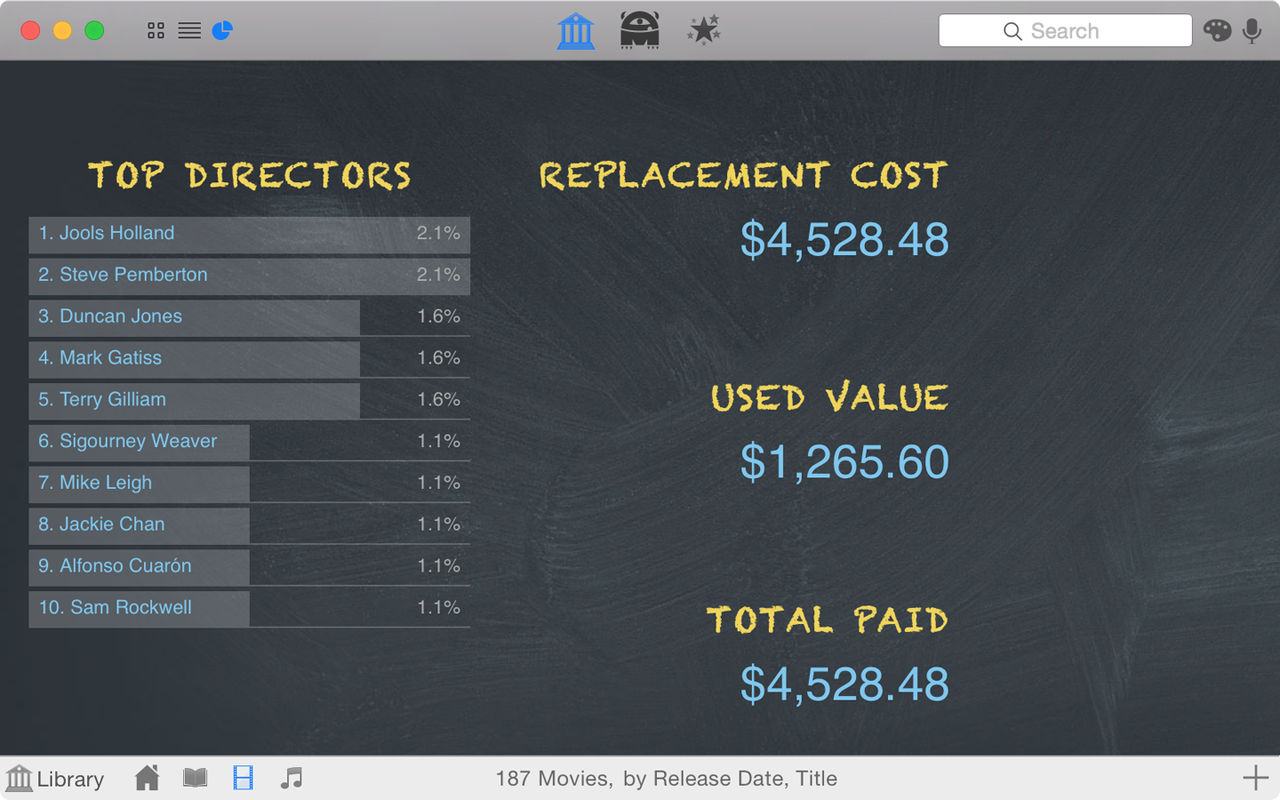Open the stars wish list icon

tap(704, 30)
